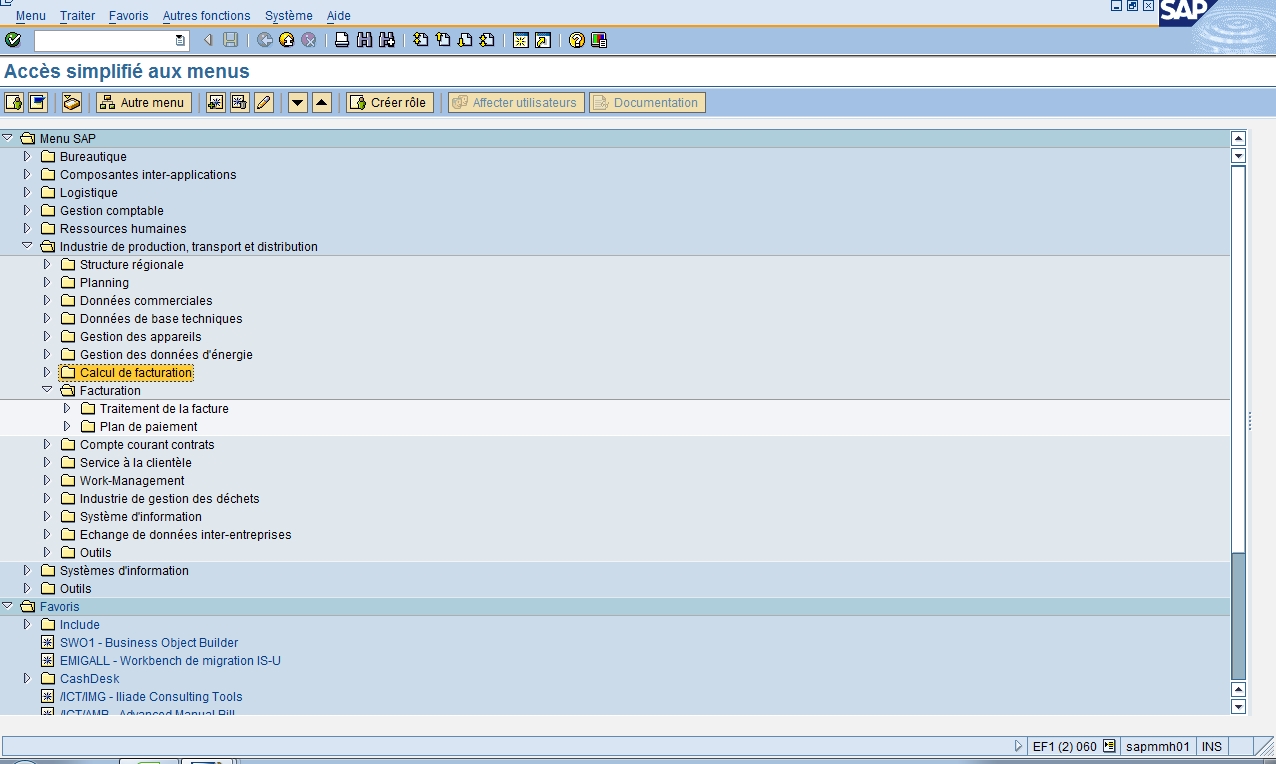This screenshot has width=1276, height=764.
Task: Click the INS status bar indicator
Action: click(1212, 746)
